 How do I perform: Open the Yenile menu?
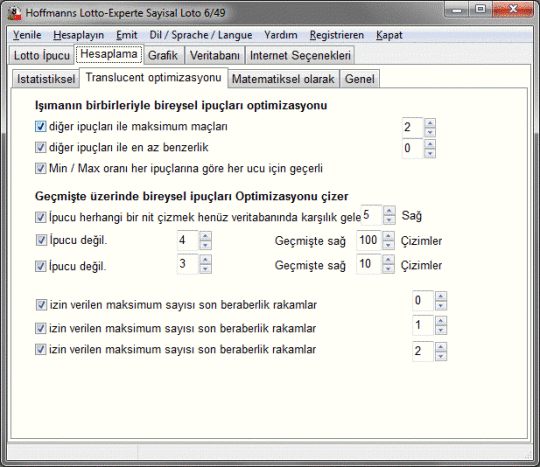[x=27, y=35]
